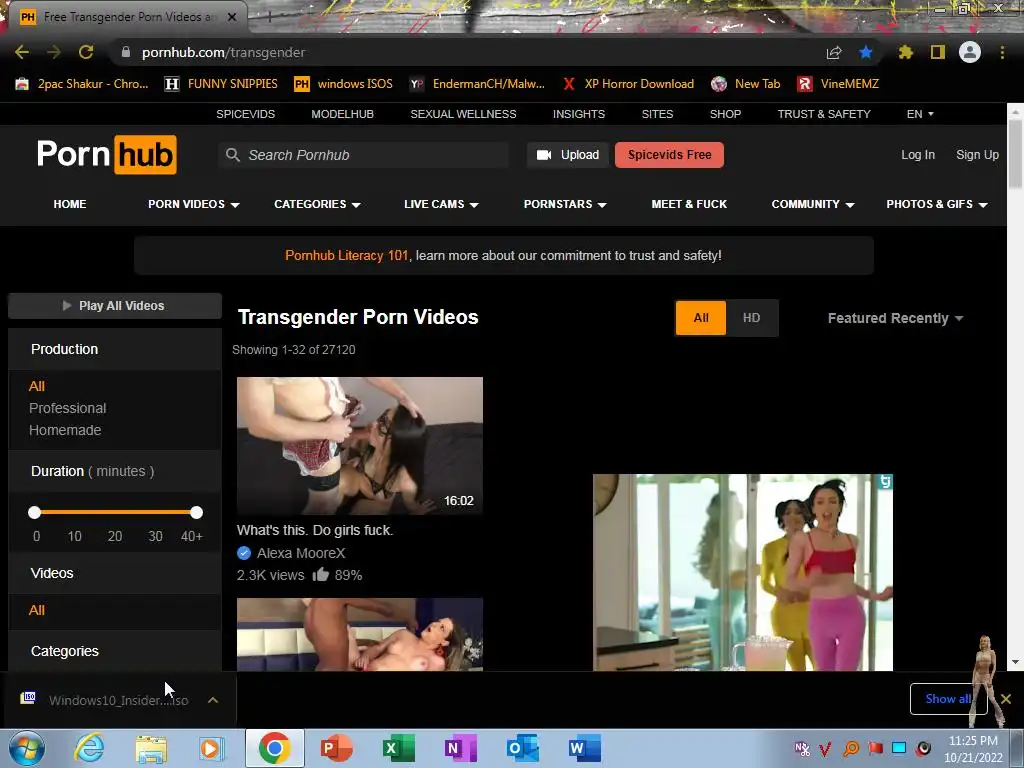Switch to the HD quality toggle

(x=752, y=318)
